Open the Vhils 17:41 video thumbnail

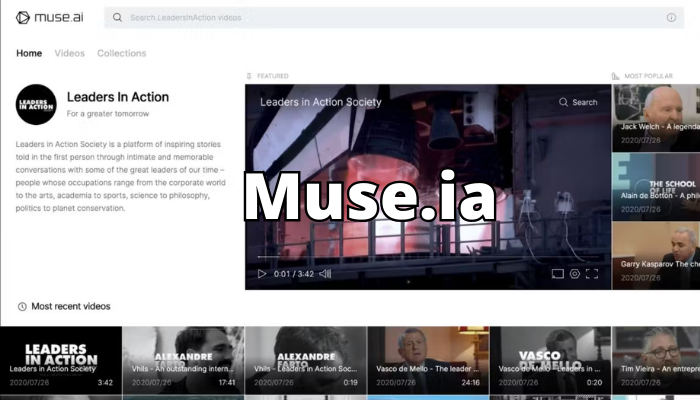(183, 360)
